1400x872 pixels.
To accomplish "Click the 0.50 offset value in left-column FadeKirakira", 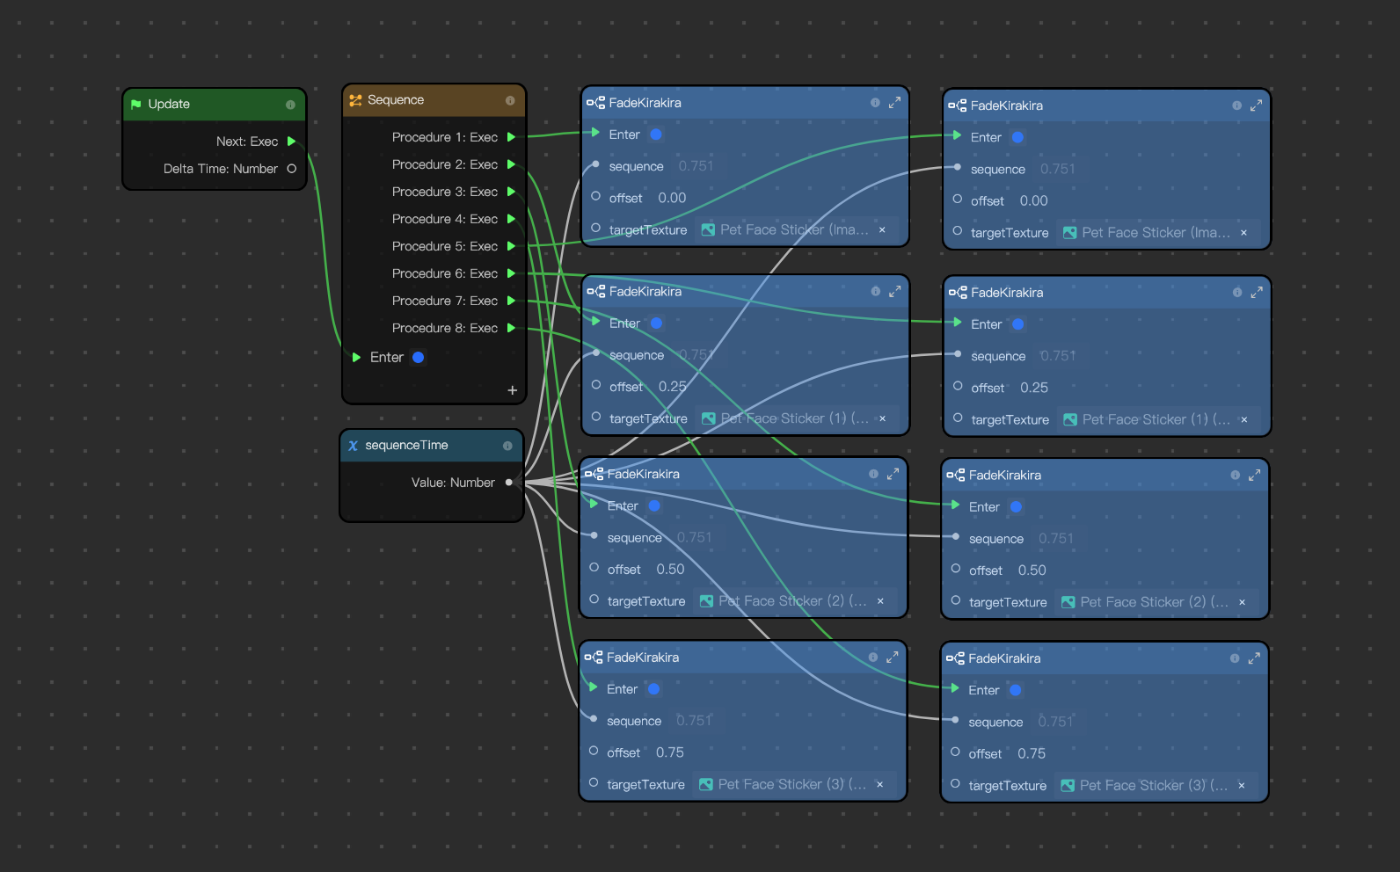I will click(x=670, y=570).
